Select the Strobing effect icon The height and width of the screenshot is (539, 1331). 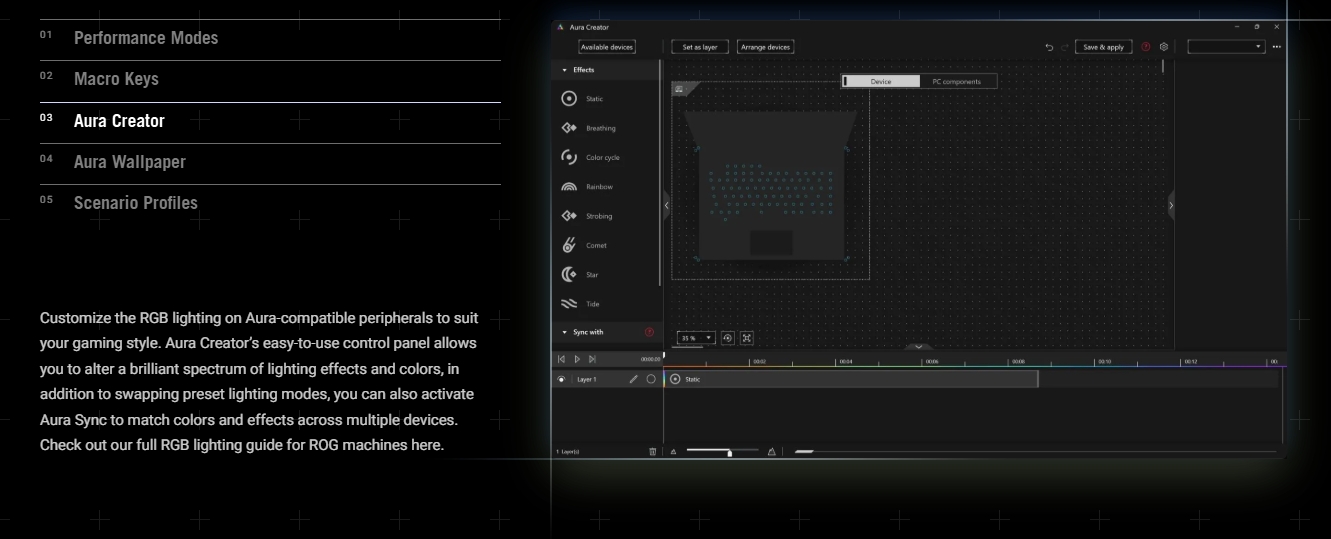click(x=569, y=216)
